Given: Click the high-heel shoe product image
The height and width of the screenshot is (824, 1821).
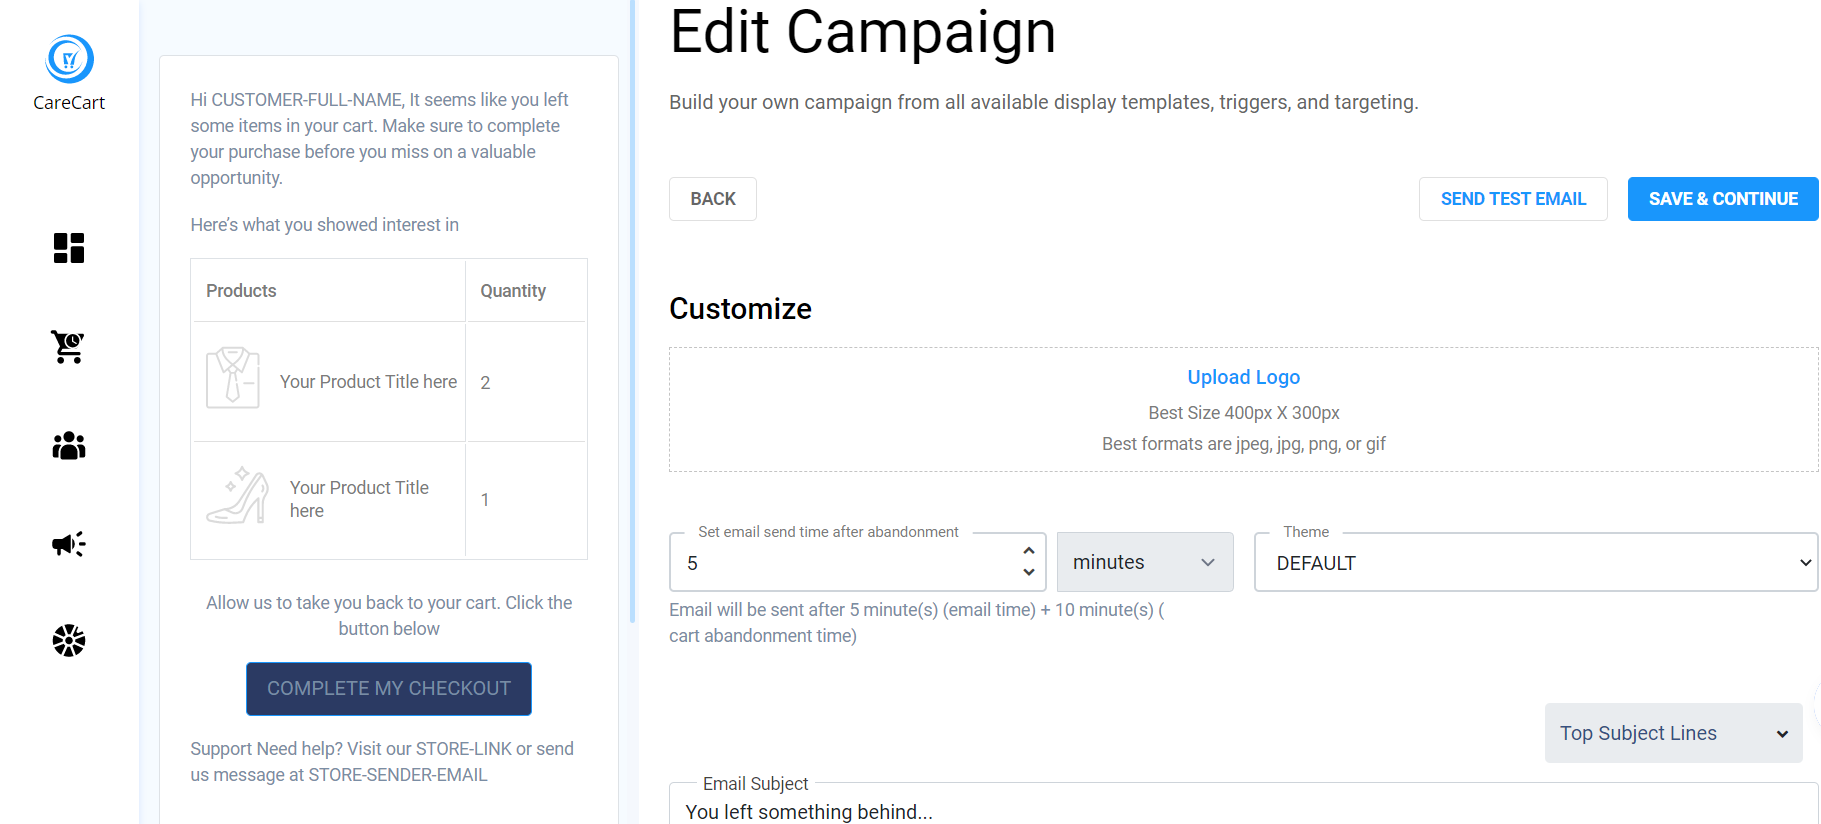Looking at the screenshot, I should click(x=238, y=496).
